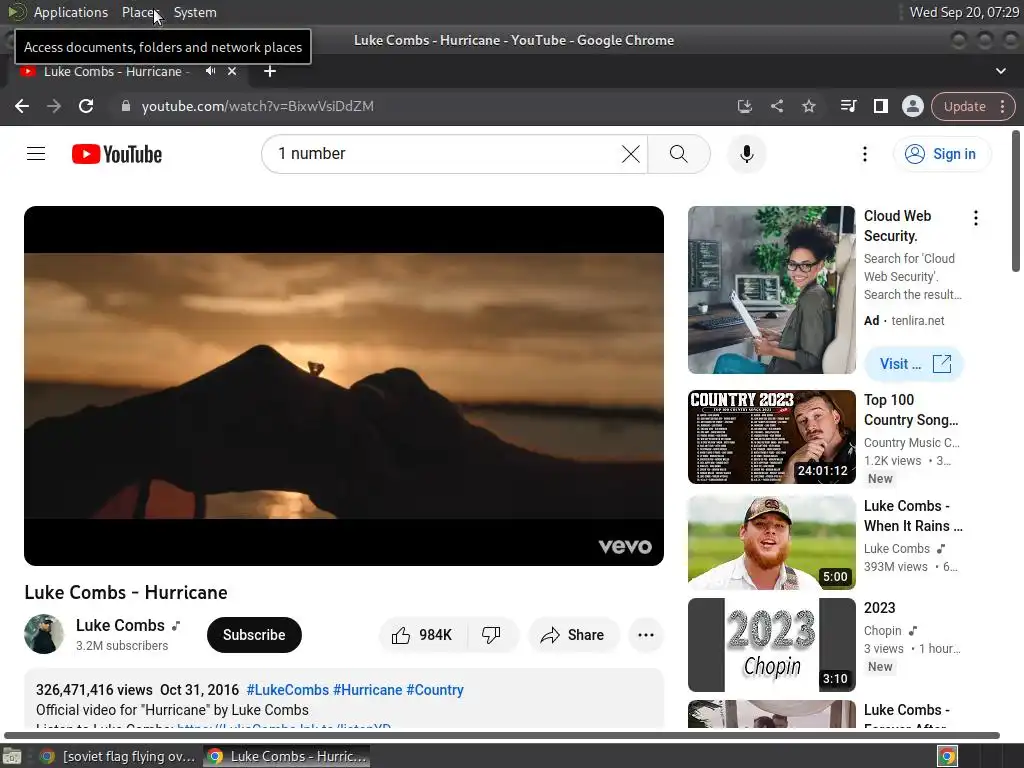Visit the tenlira.net ad site
The width and height of the screenshot is (1024, 768).
tap(914, 364)
